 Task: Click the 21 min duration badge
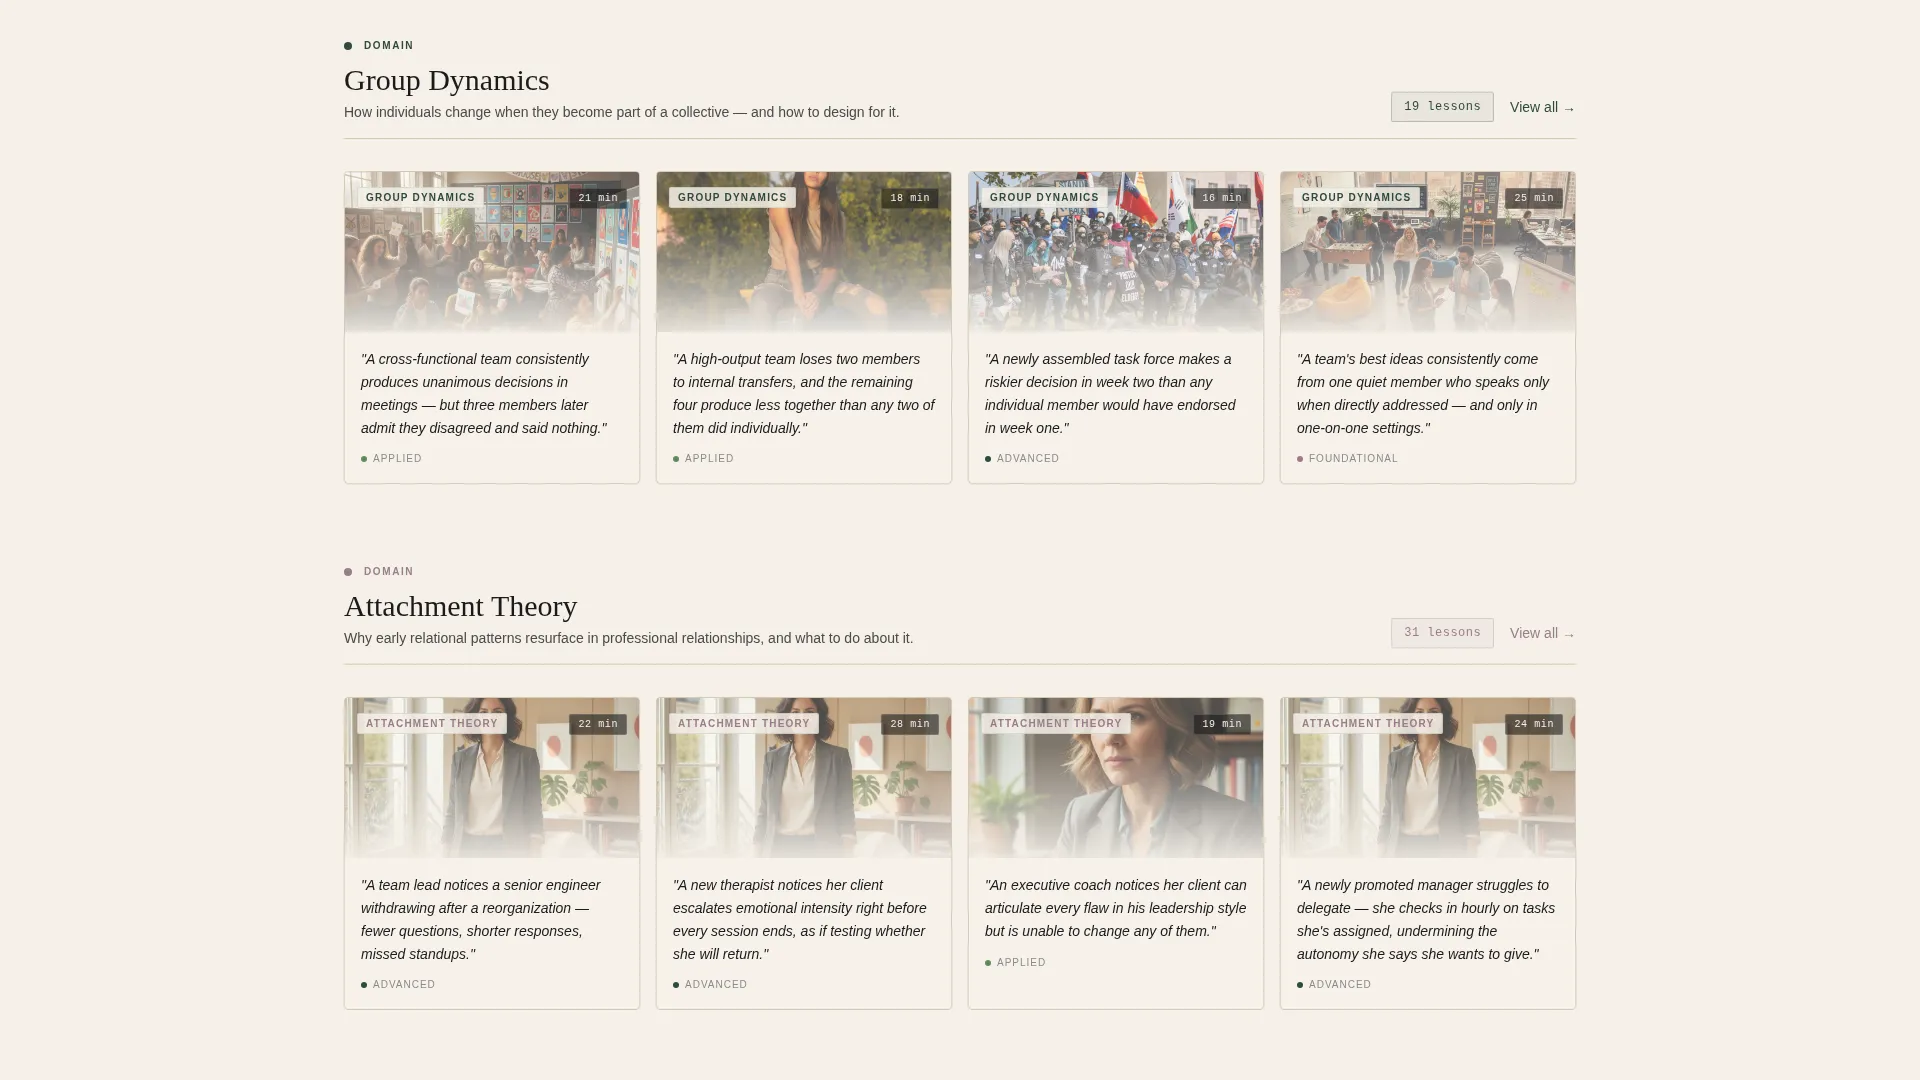(x=598, y=198)
